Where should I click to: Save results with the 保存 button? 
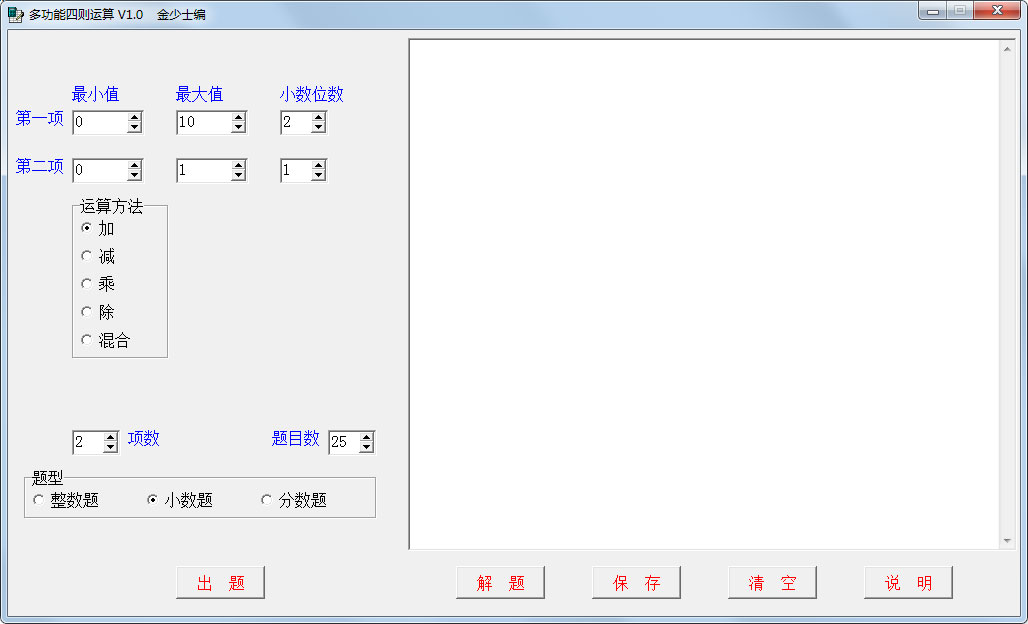tap(636, 583)
